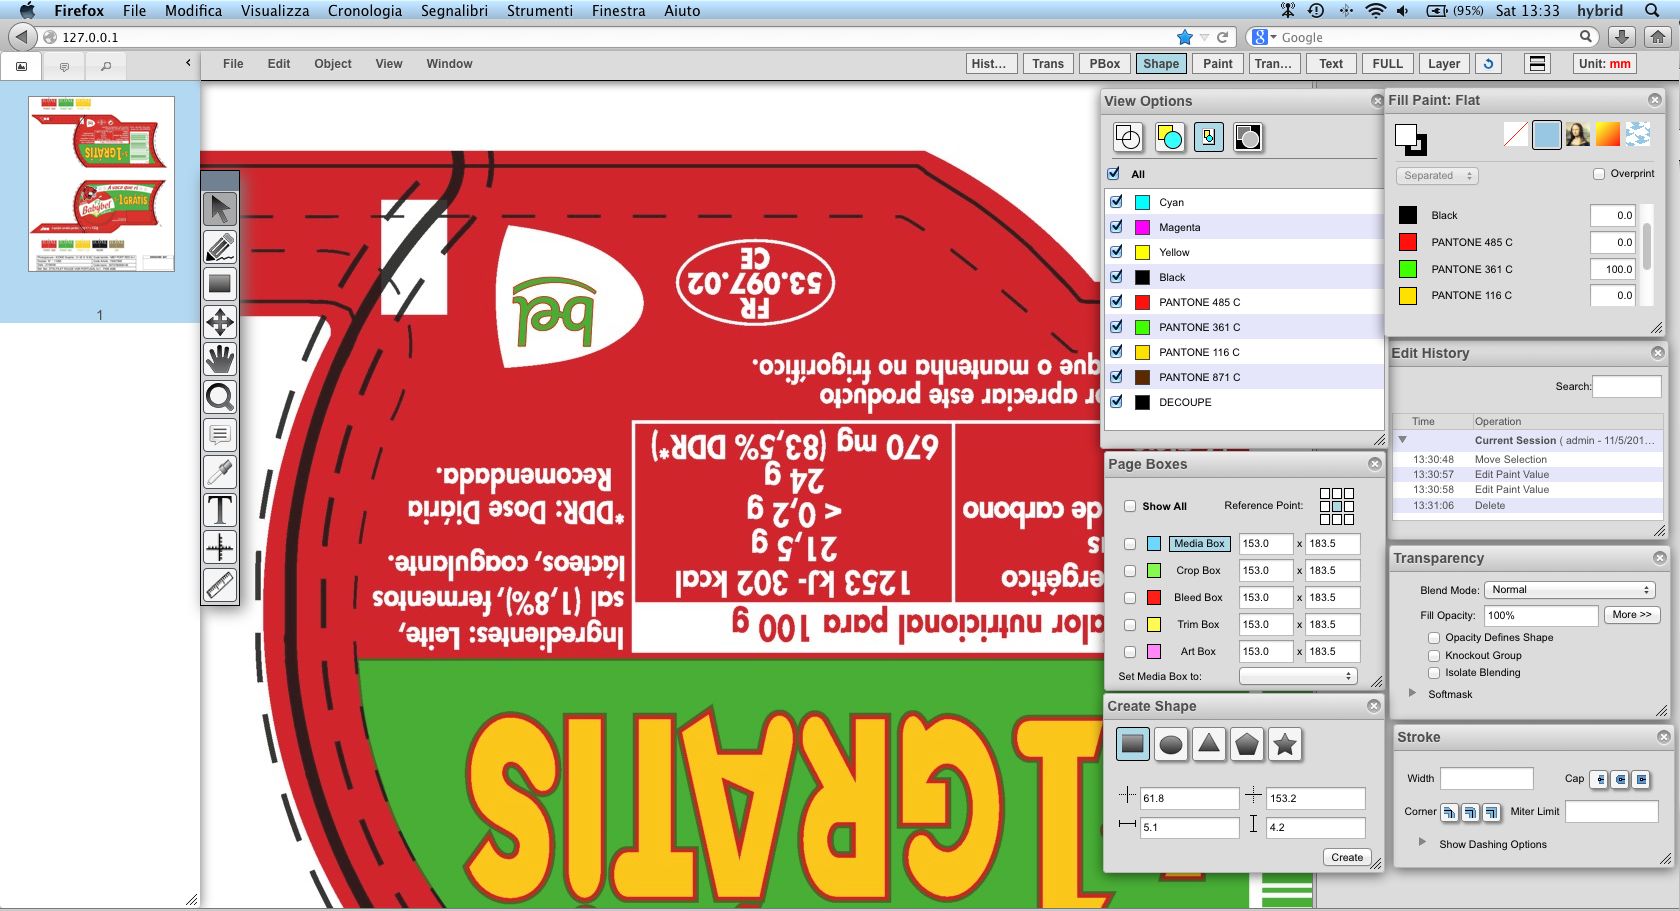Check Show All page boxes
The width and height of the screenshot is (1680, 911).
(x=1130, y=506)
